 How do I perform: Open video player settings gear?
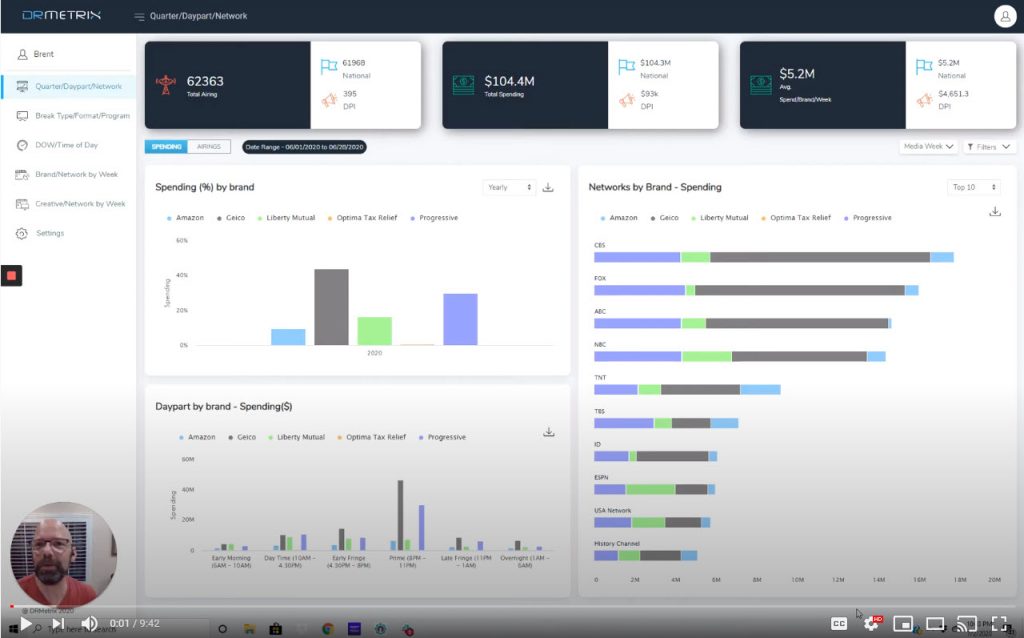pos(871,623)
